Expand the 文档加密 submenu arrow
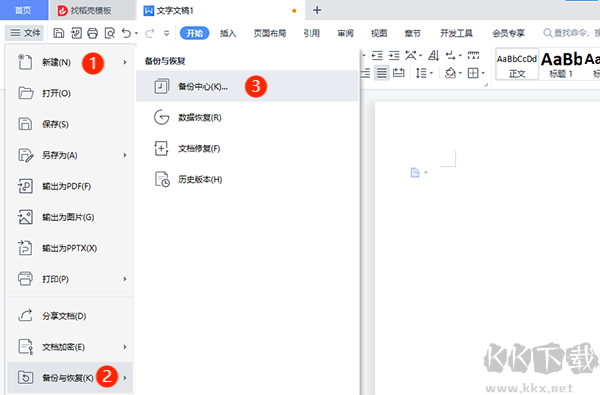Image resolution: width=600 pixels, height=395 pixels. pos(125,347)
